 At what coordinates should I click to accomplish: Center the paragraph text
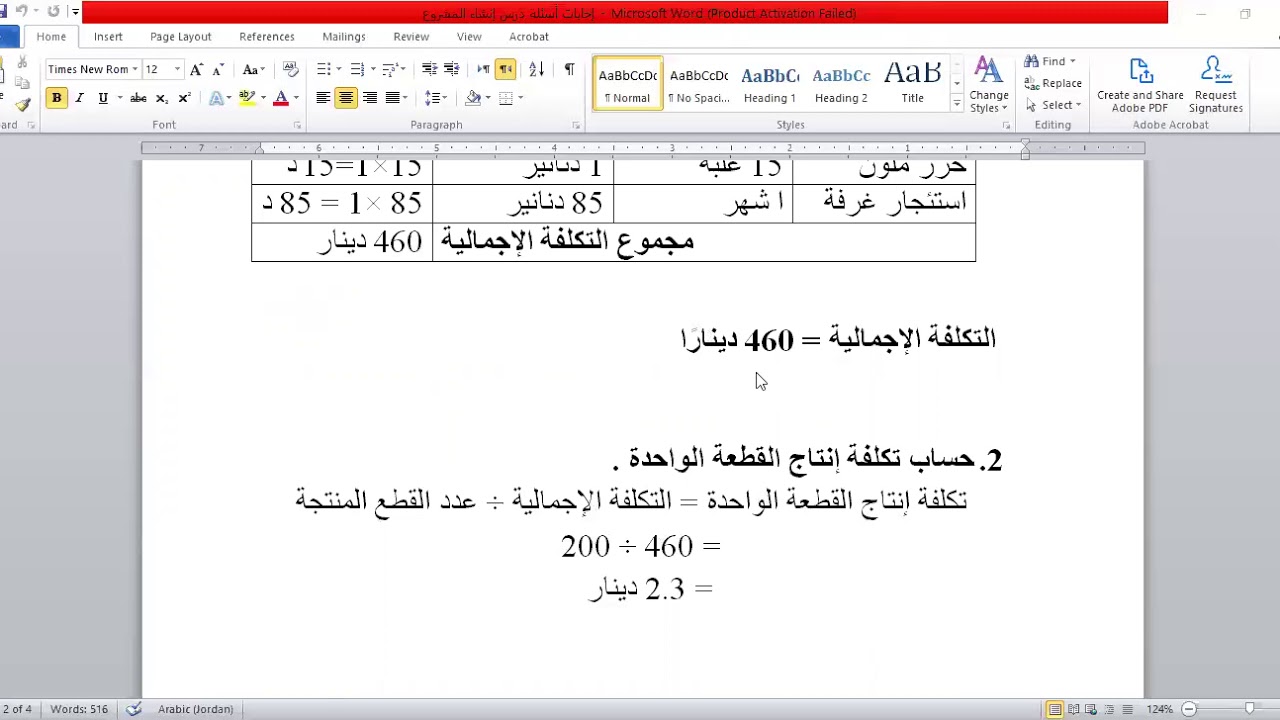(346, 98)
